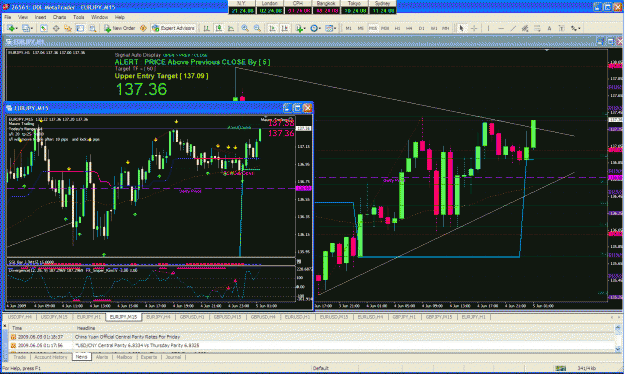
Task: Open the Templates dropdown
Action: (331, 28)
